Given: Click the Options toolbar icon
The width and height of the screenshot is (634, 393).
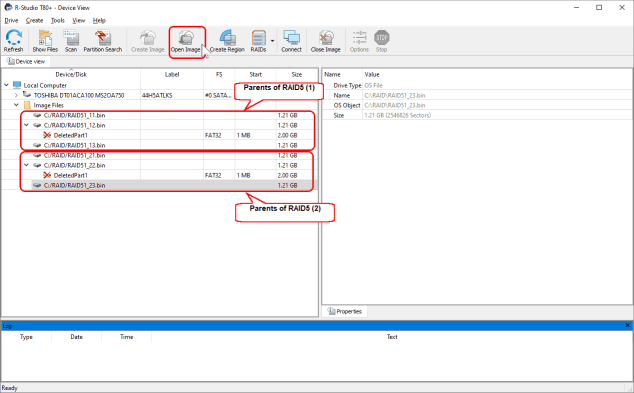Looking at the screenshot, I should 359,41.
